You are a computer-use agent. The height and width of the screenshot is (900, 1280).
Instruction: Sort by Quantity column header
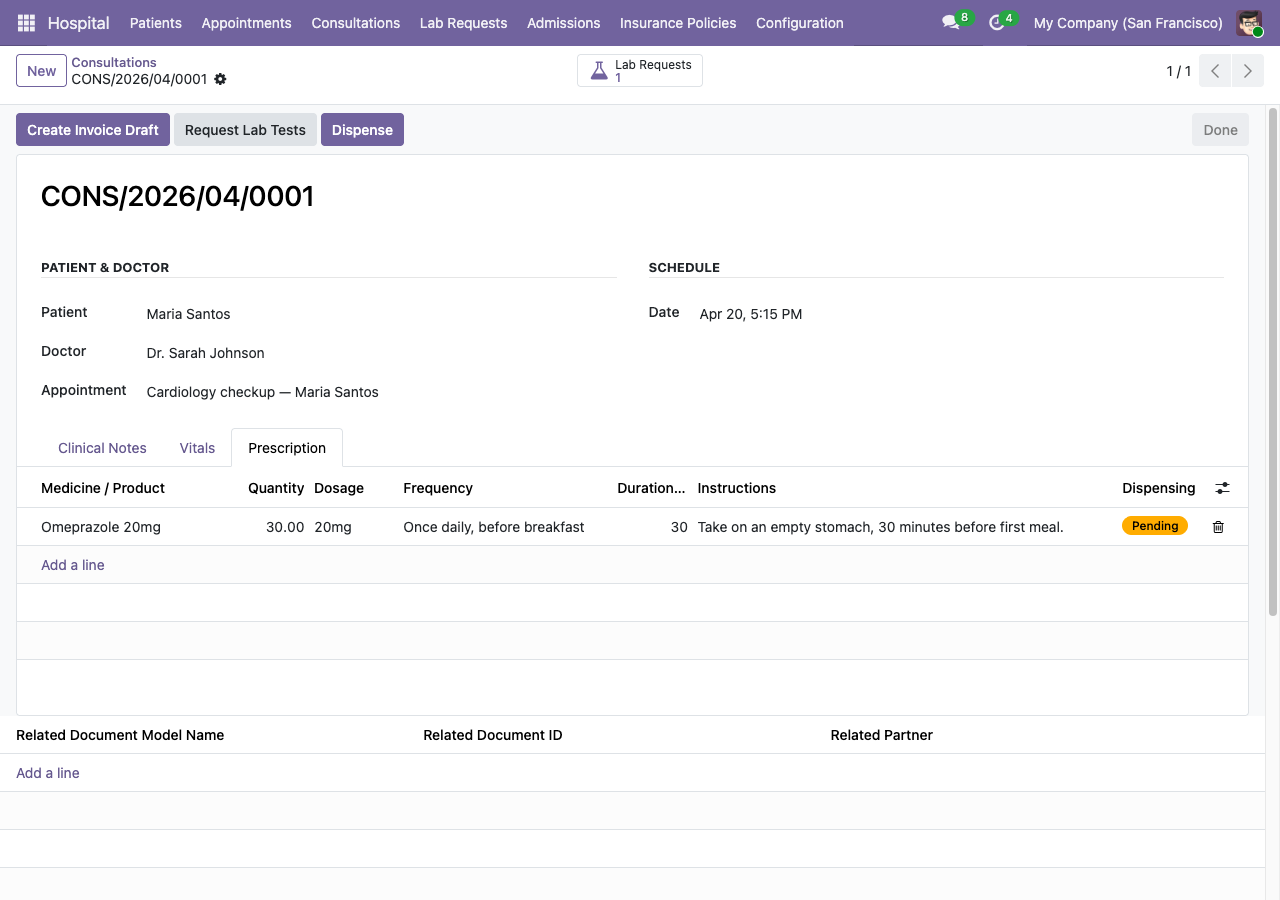click(x=276, y=488)
